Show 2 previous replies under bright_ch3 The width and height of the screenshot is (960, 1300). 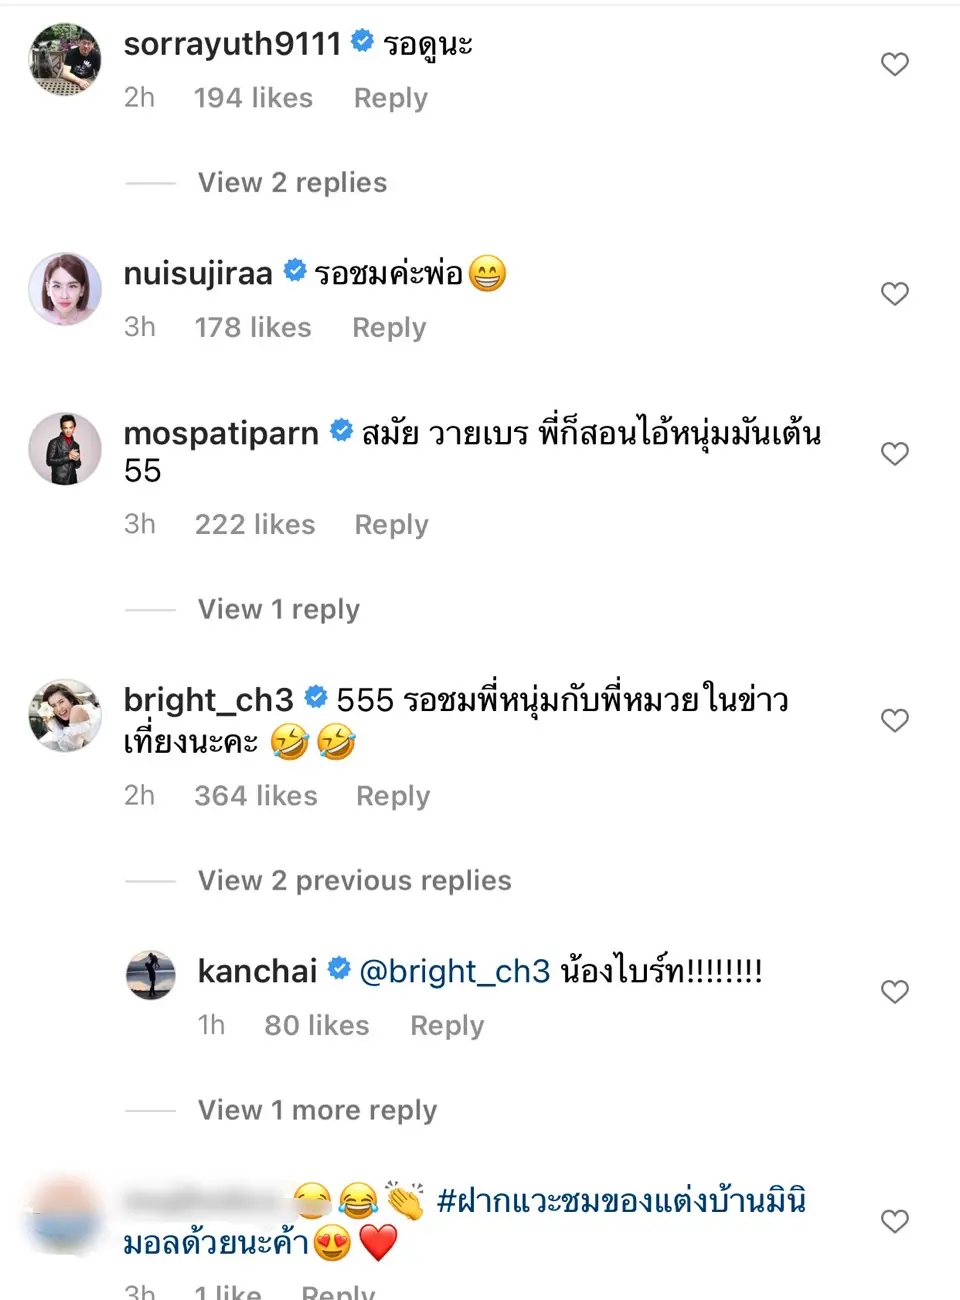click(x=354, y=881)
